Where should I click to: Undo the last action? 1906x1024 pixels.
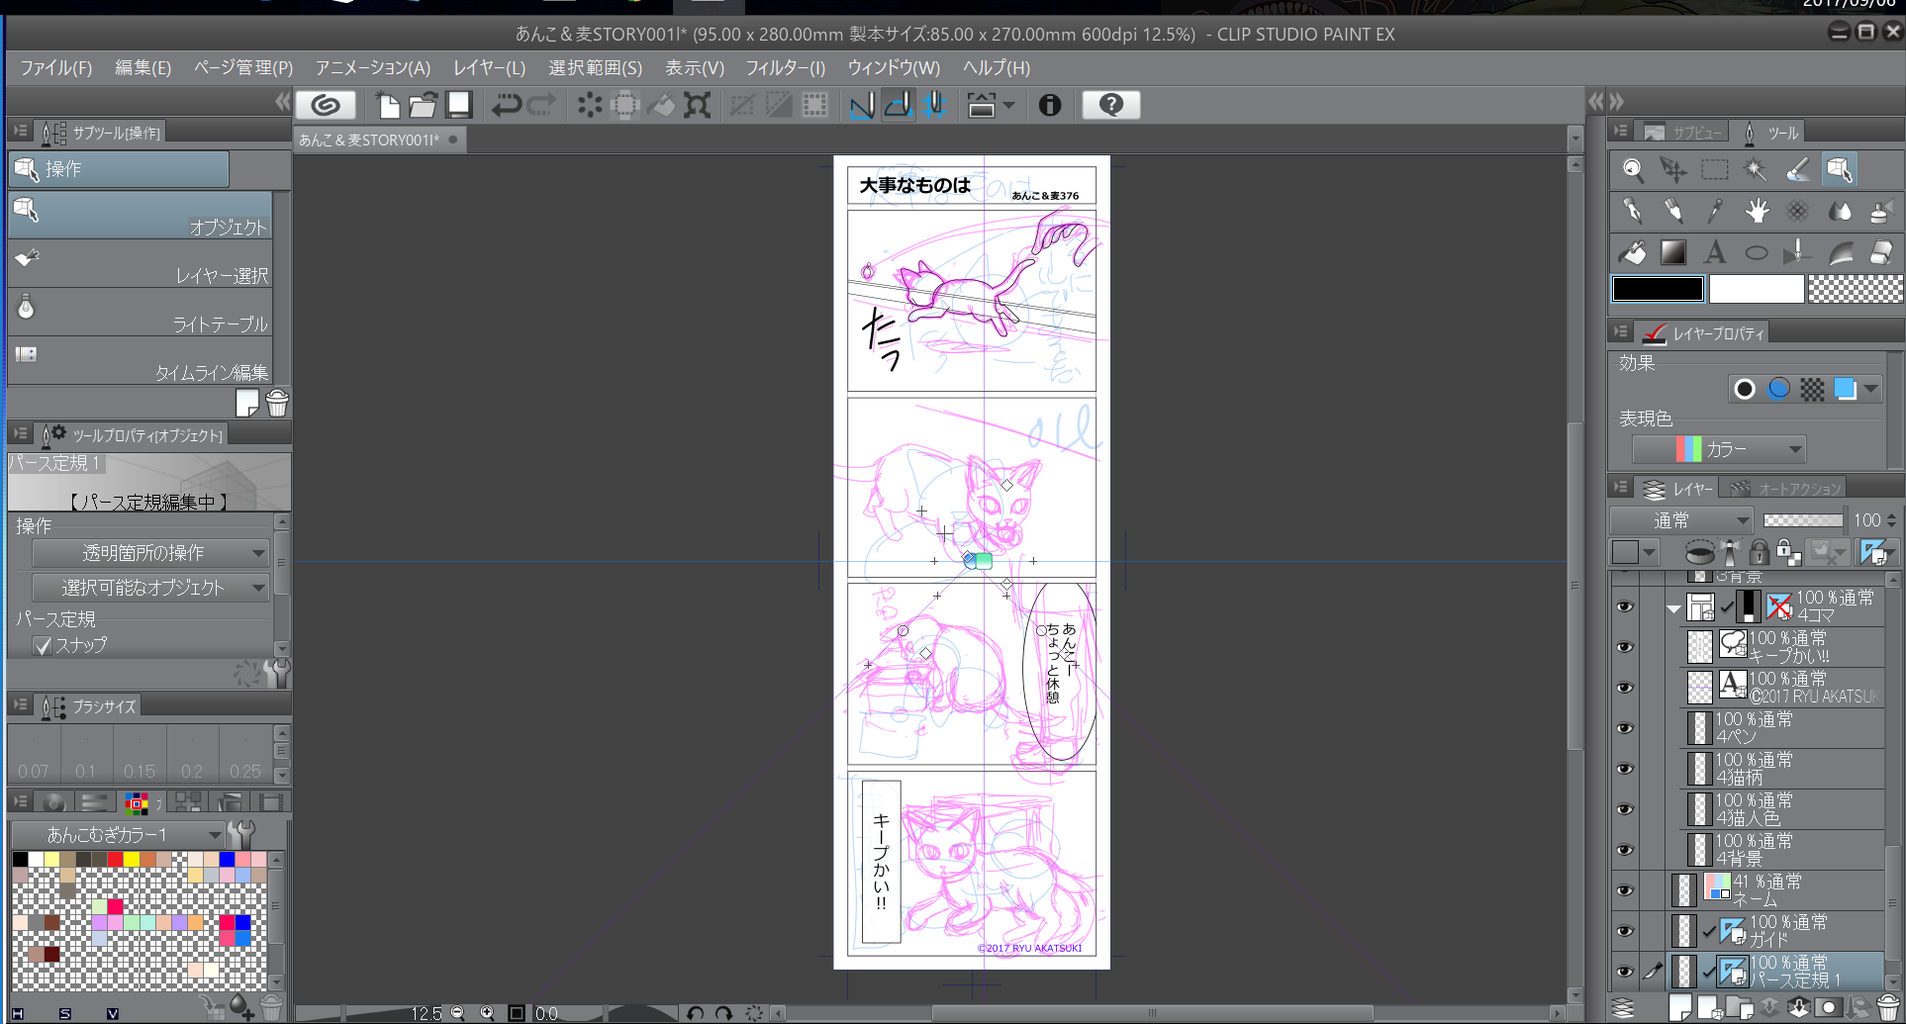pos(506,105)
